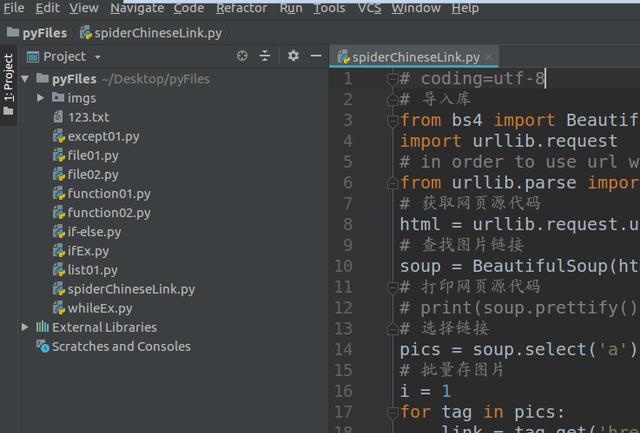This screenshot has height=433, width=640.
Task: Click the Python icon beside ifEx.py
Action: 59,251
